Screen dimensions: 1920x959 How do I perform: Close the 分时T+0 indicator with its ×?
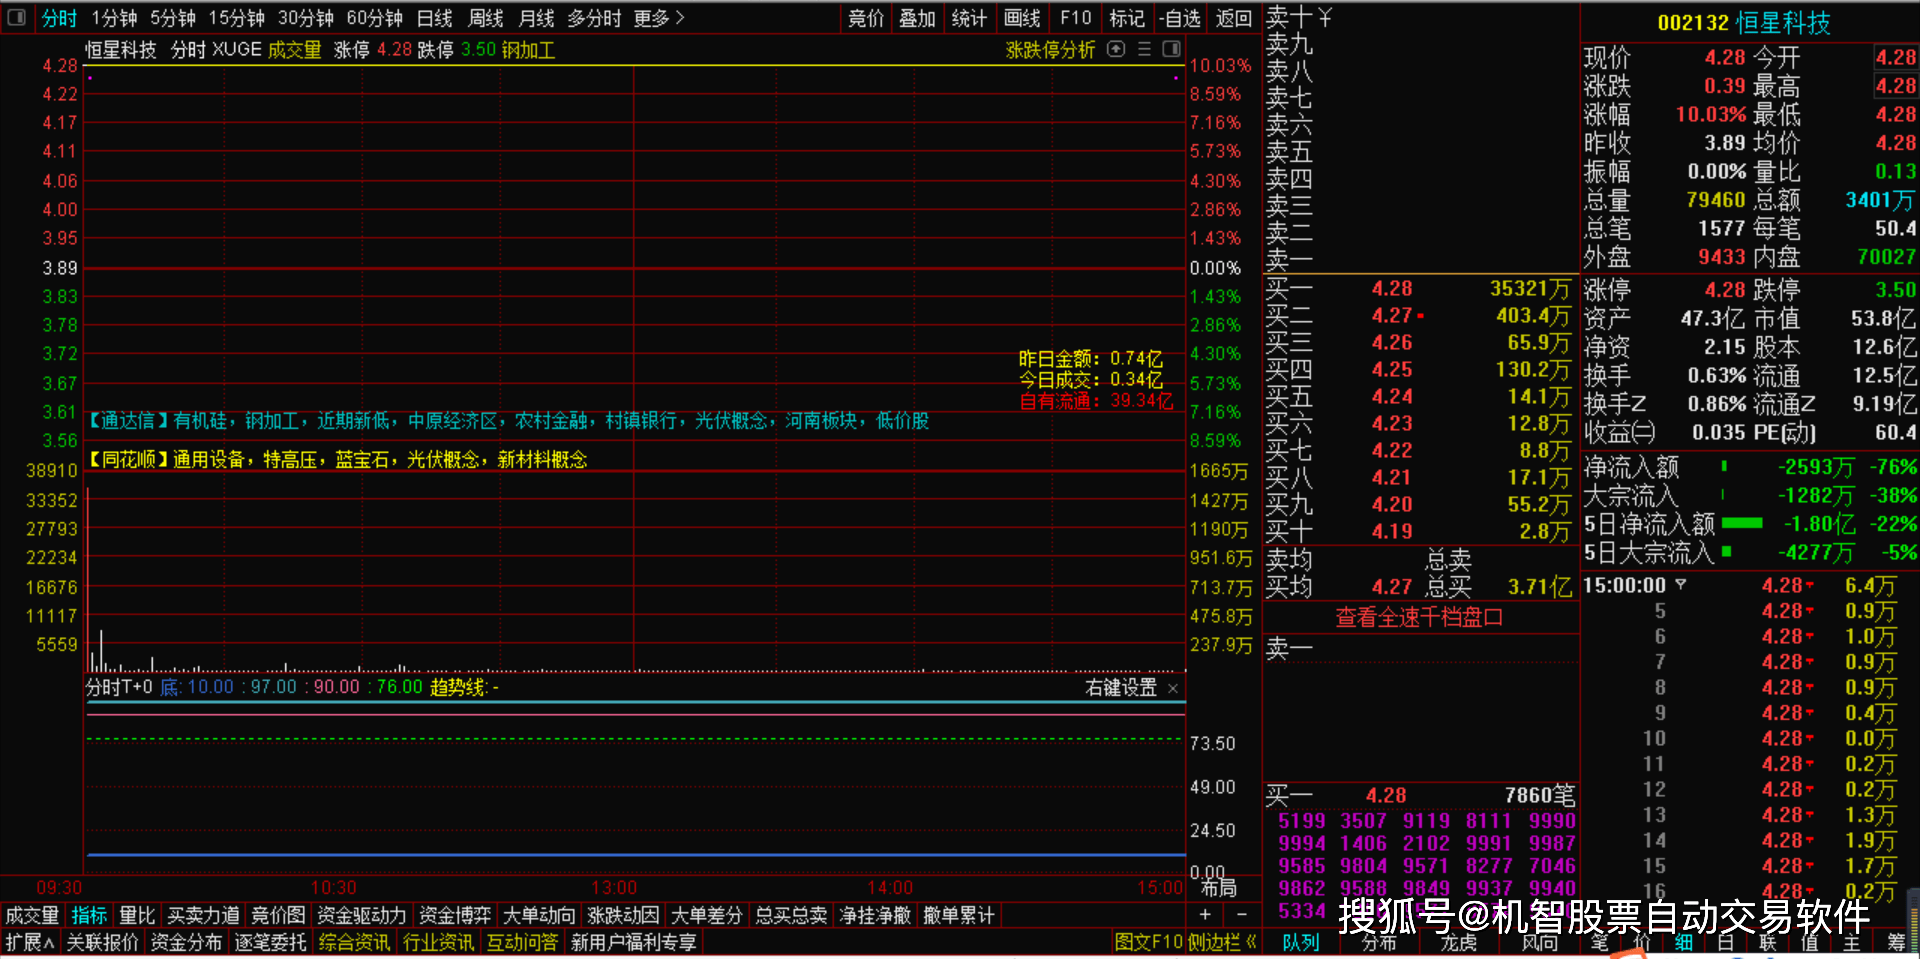pyautogui.click(x=1172, y=687)
